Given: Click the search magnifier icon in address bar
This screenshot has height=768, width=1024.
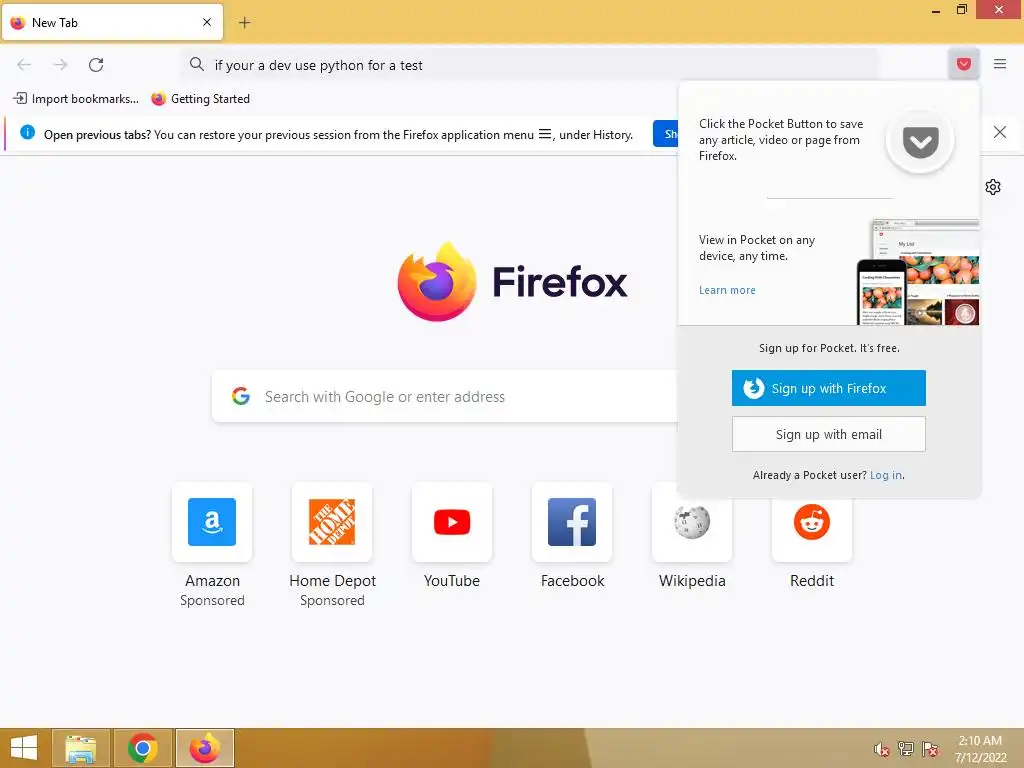Looking at the screenshot, I should [196, 64].
